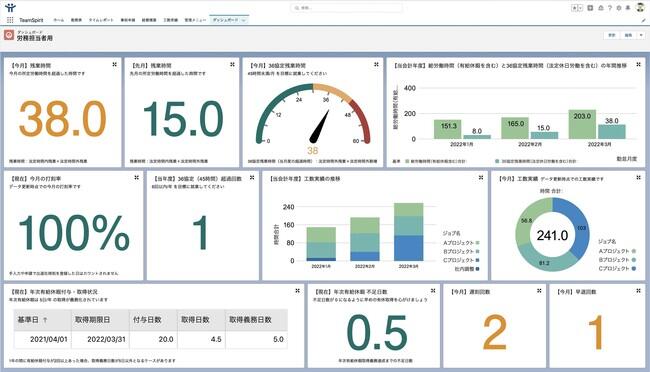Click the 取得期限日 column header
This screenshot has height=372, width=650.
coord(100,320)
